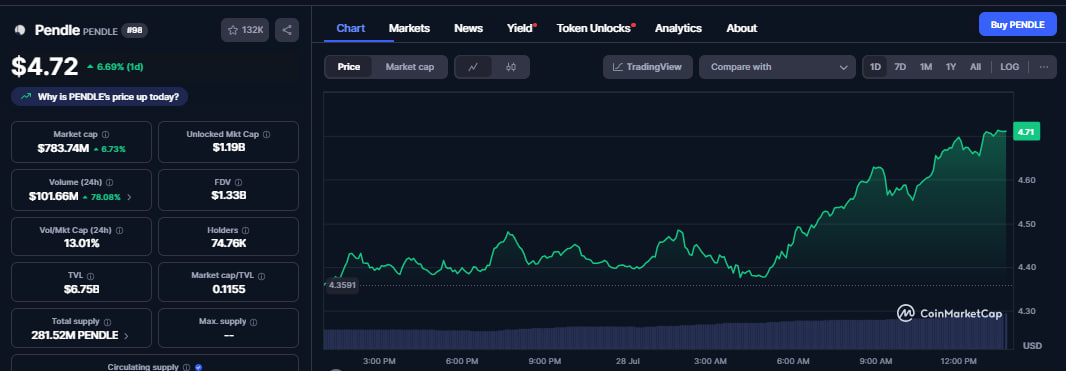Expand Total supply details chevron
The image size is (1066, 371).
[126, 336]
